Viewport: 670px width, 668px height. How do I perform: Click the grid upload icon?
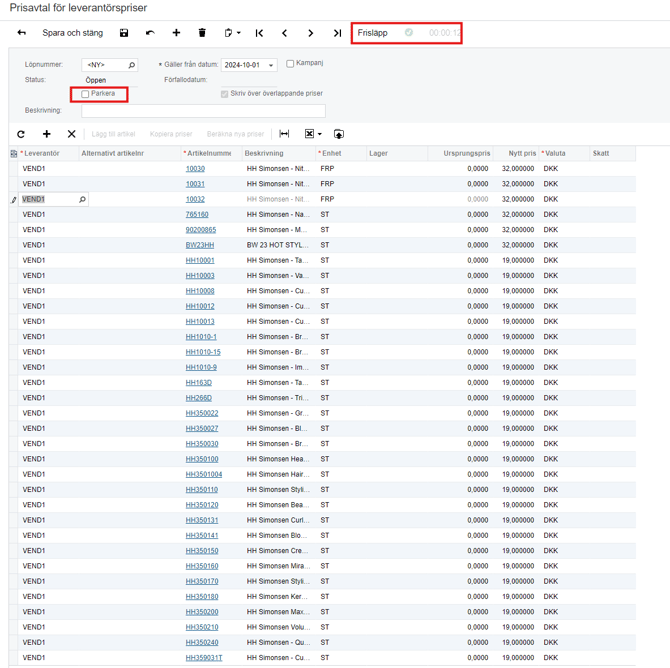(339, 134)
